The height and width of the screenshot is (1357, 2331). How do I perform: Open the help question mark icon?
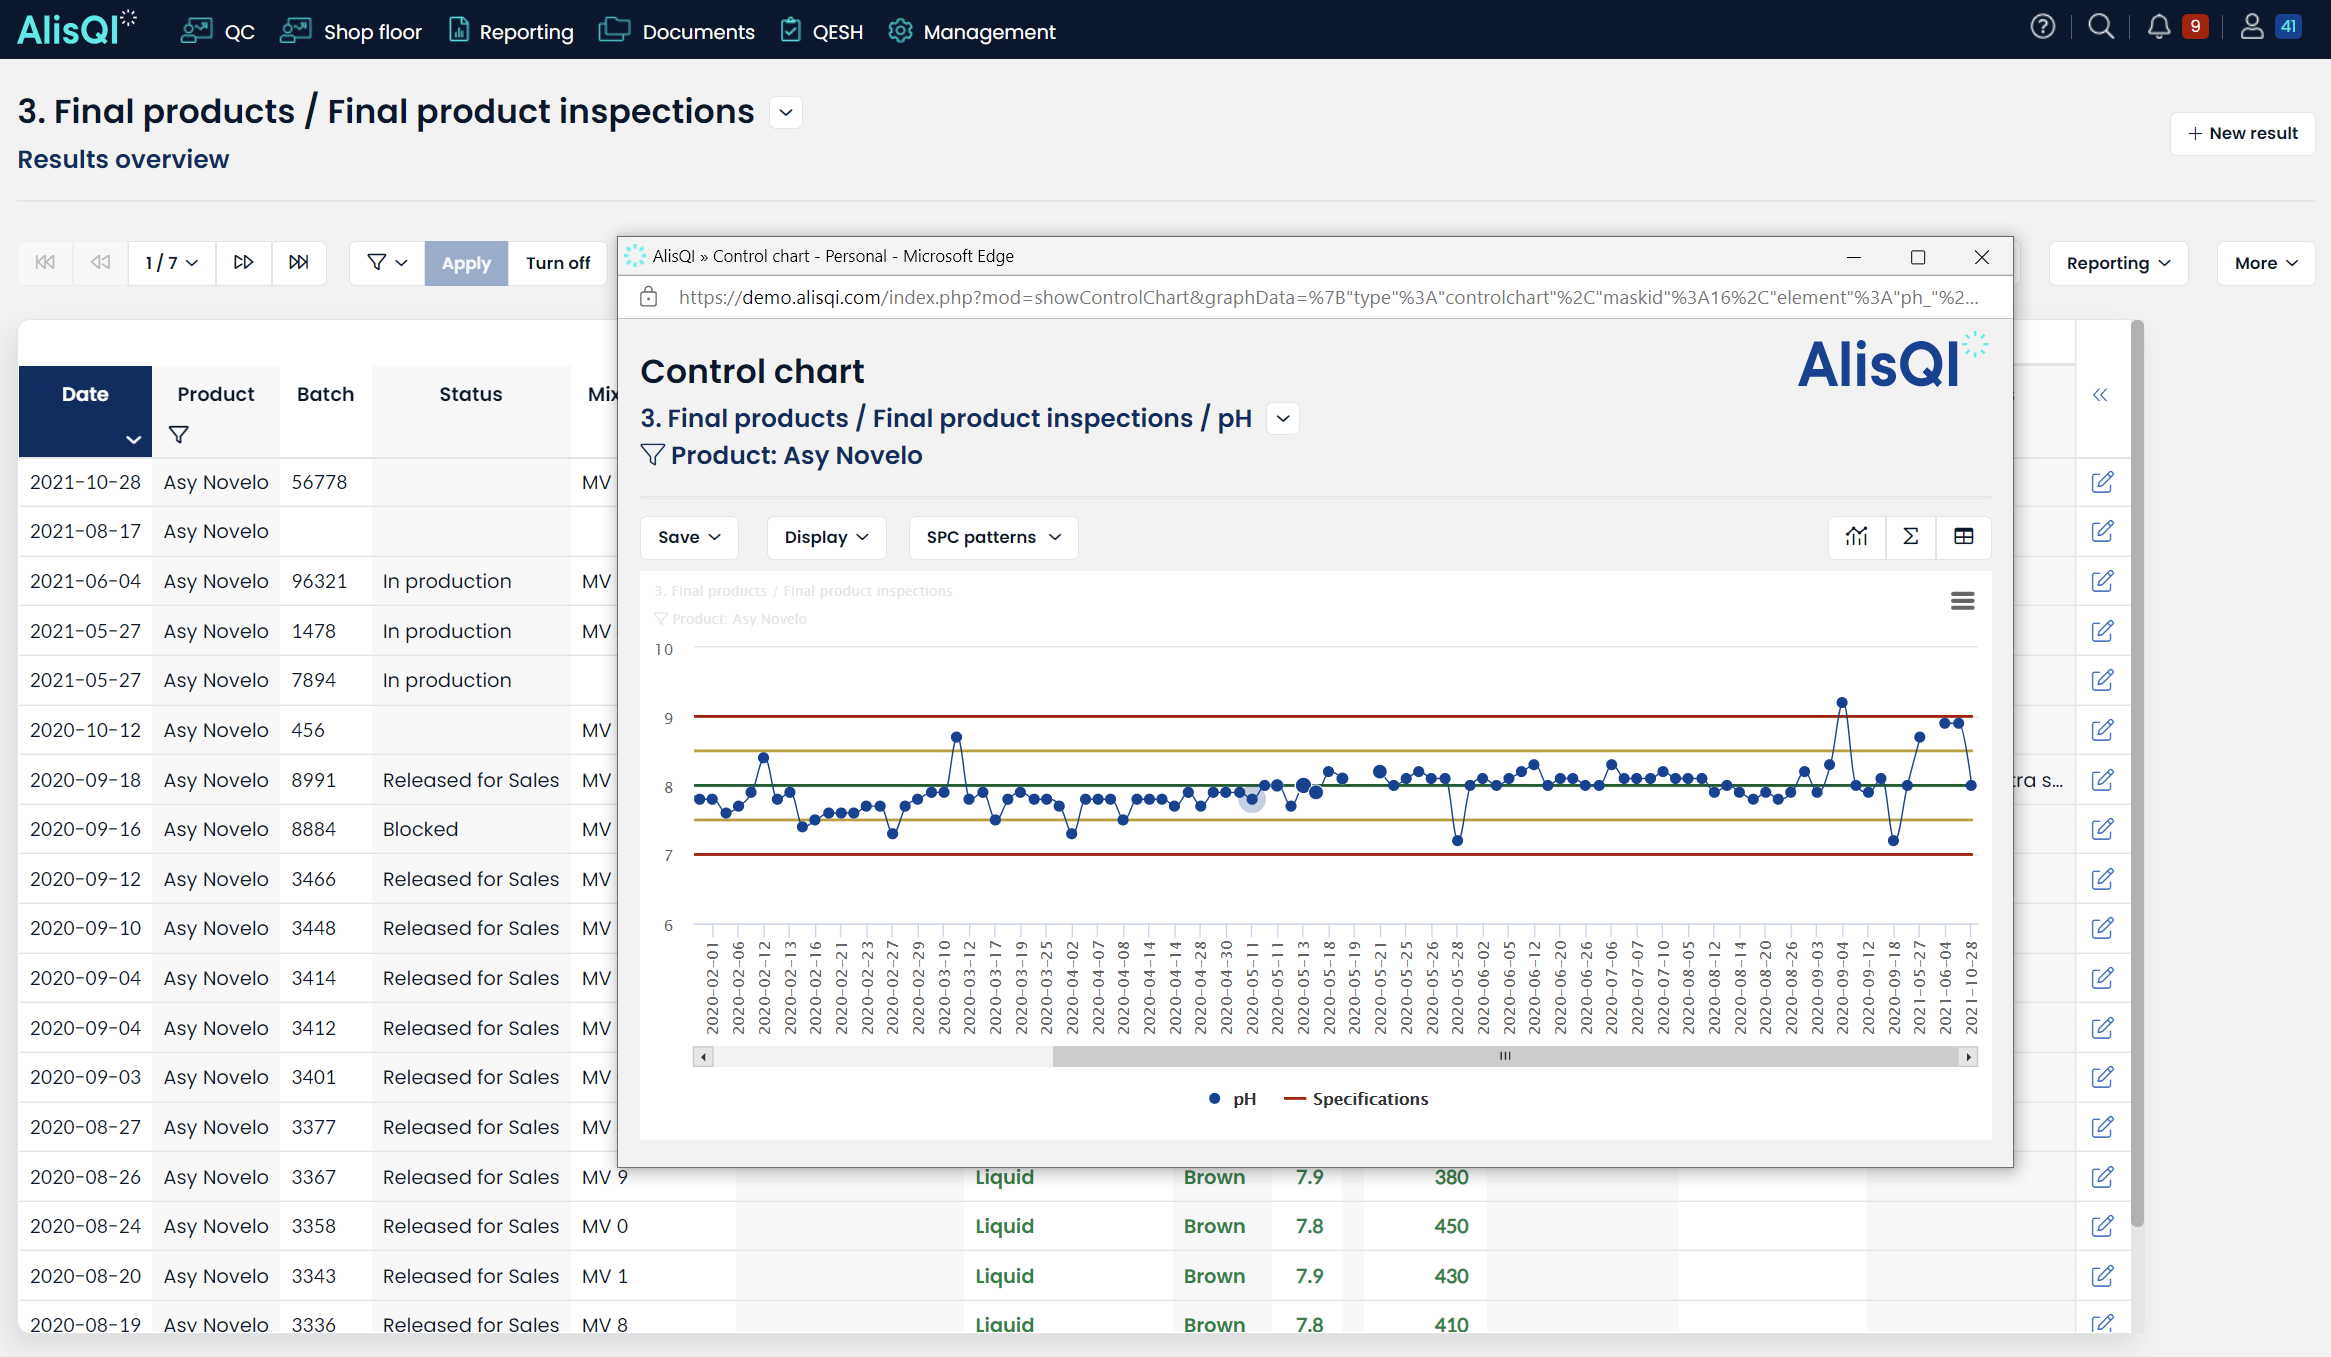pyautogui.click(x=2042, y=28)
